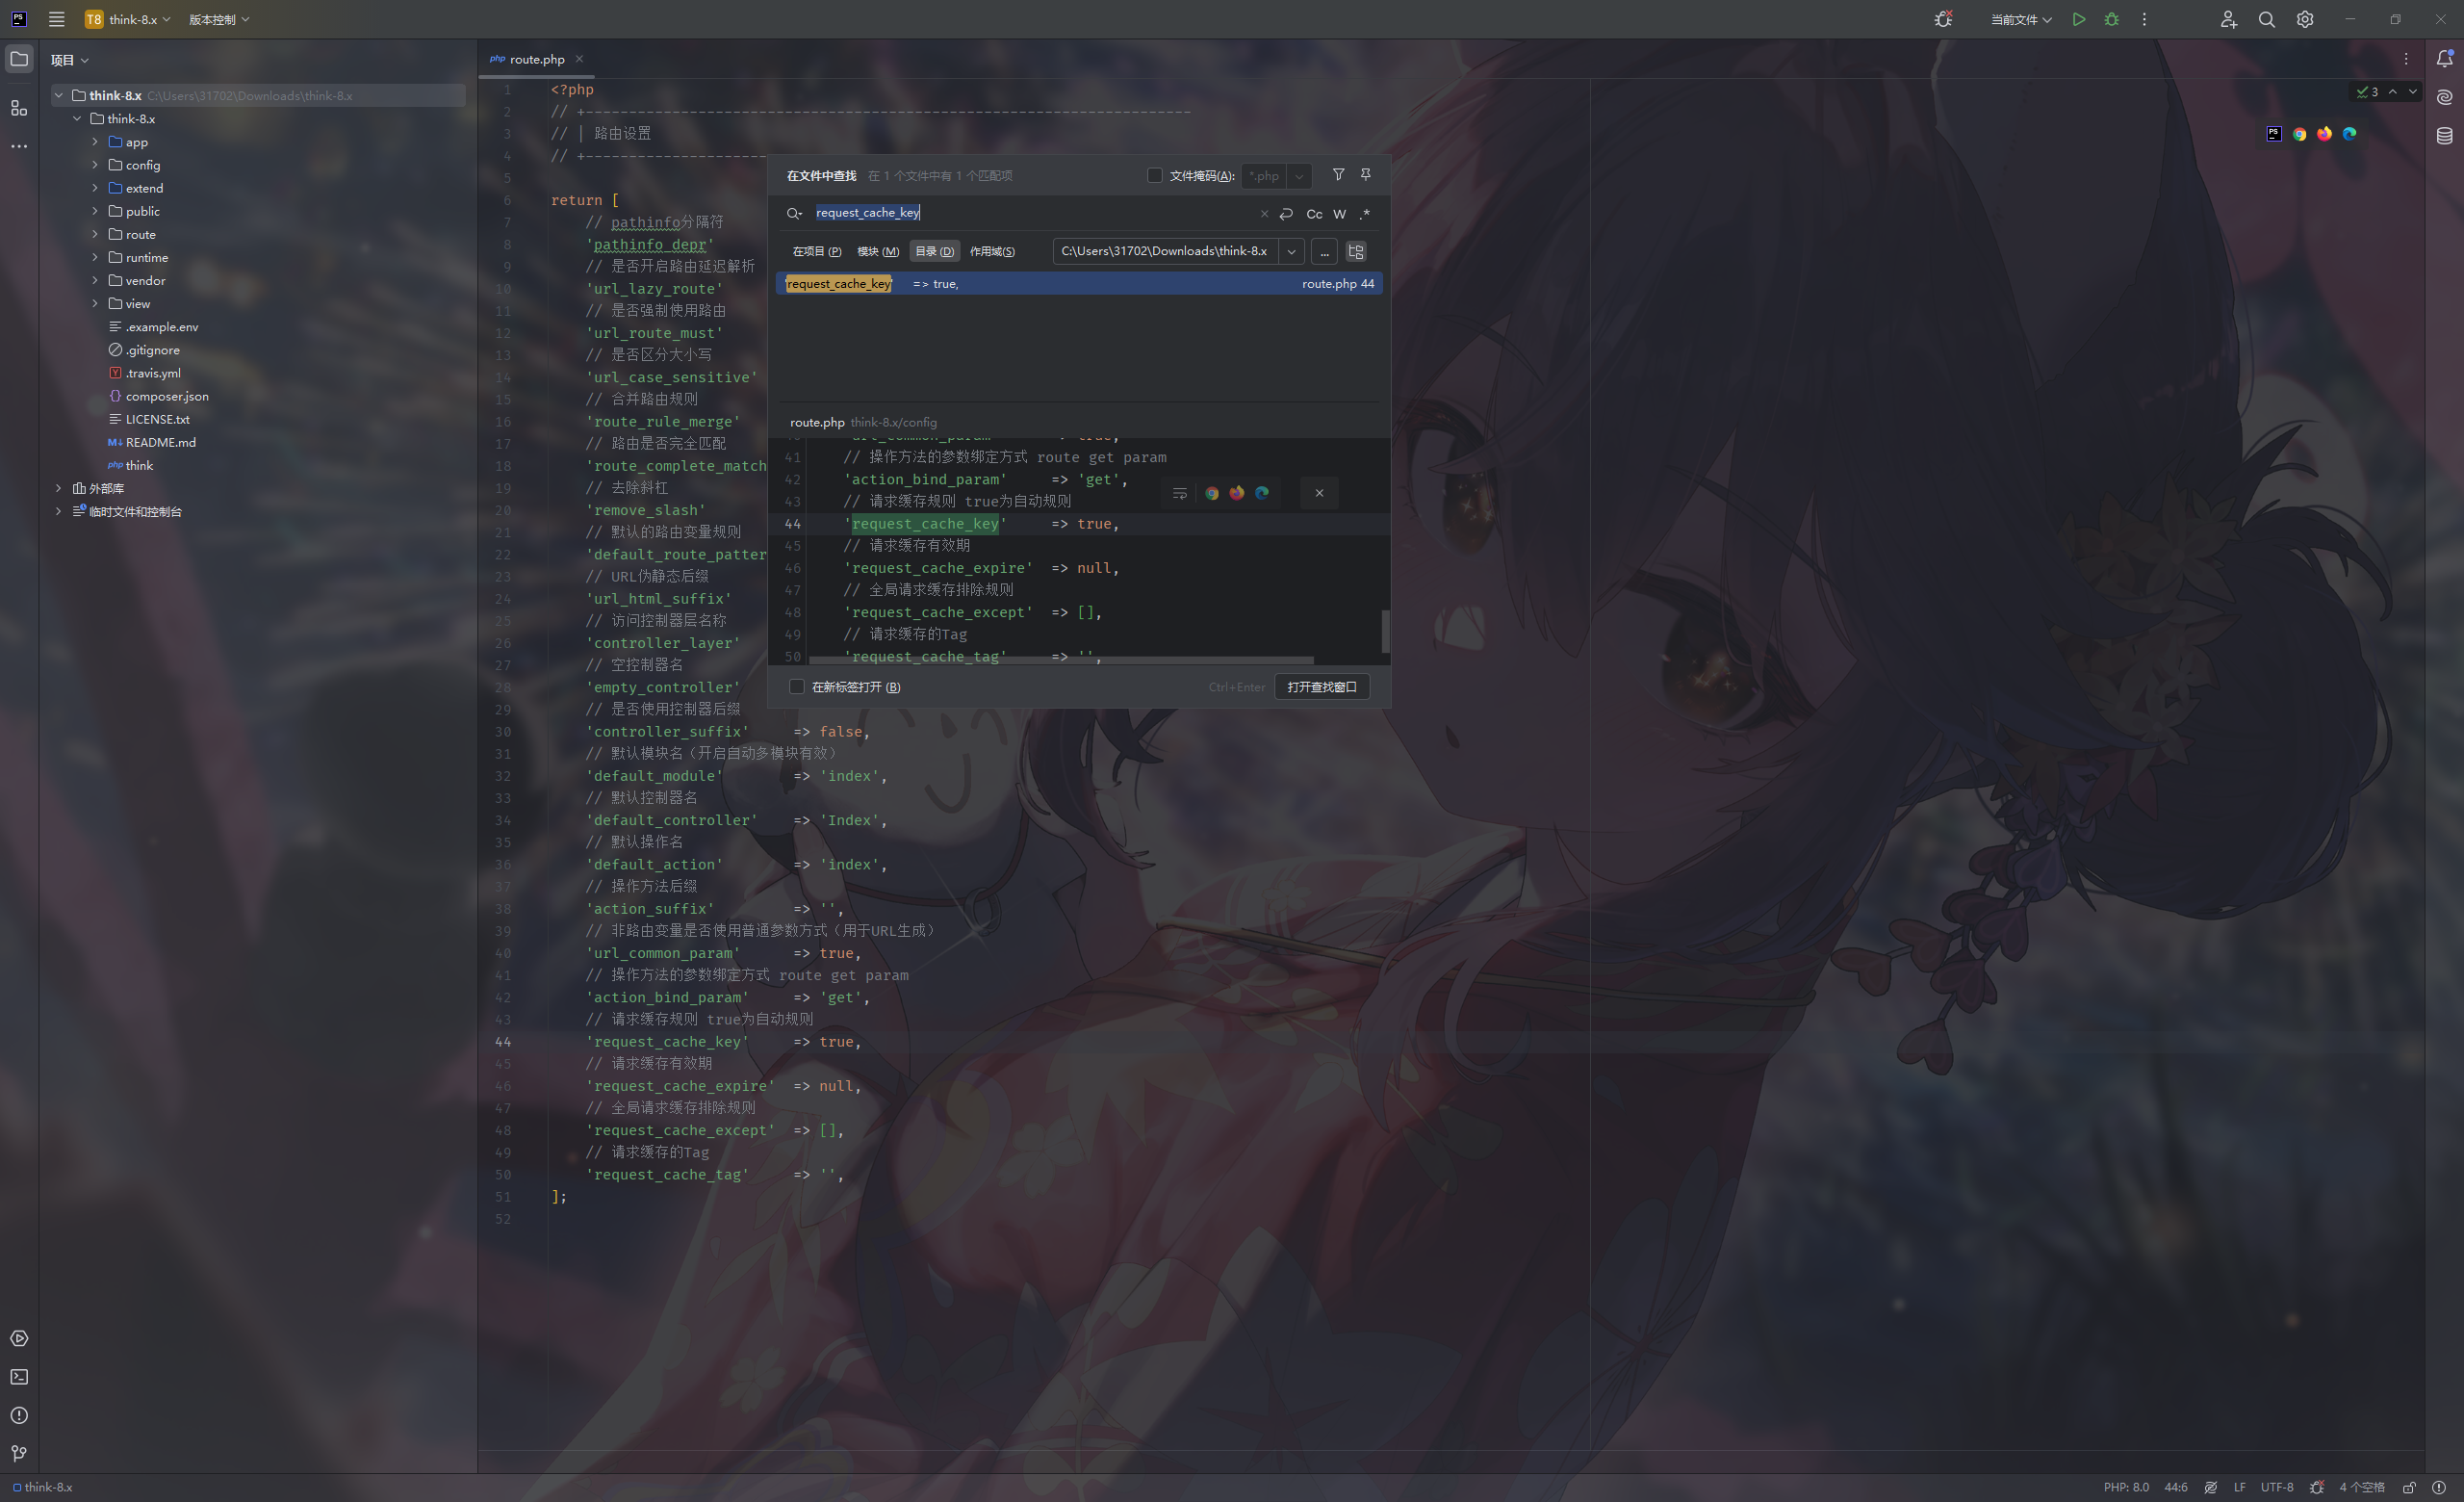Image resolution: width=2464 pixels, height=1502 pixels.
Task: Toggle Regex search option
Action: click(1365, 213)
